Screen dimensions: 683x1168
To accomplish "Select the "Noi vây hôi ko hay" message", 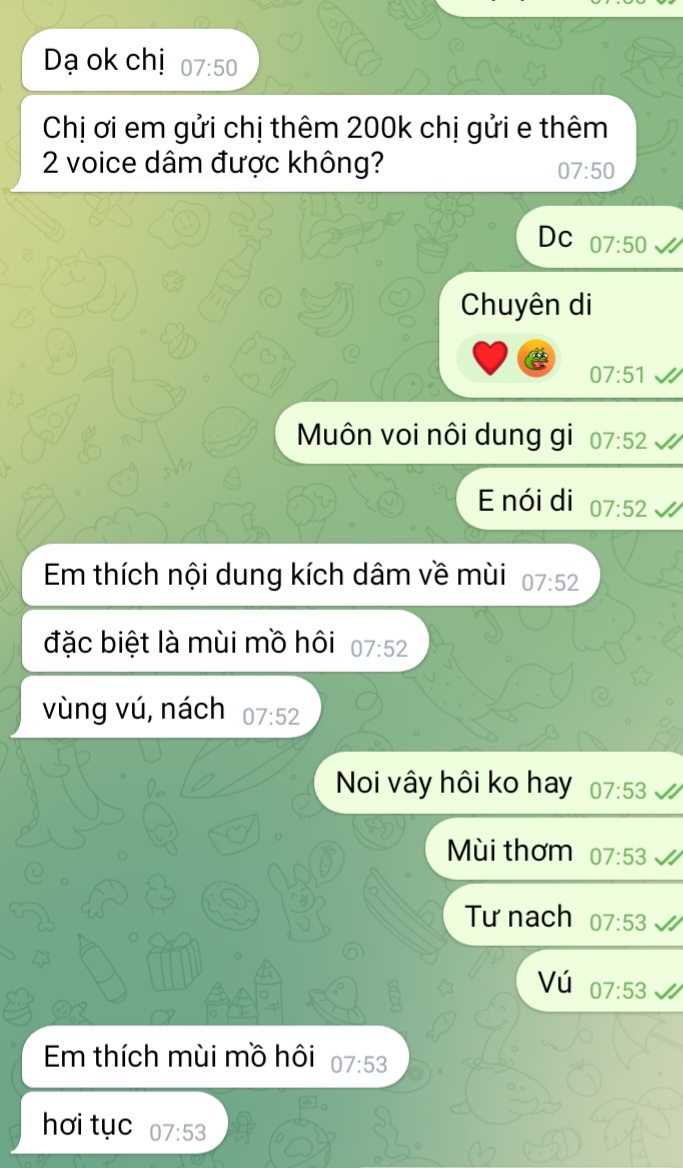I will point(498,783).
